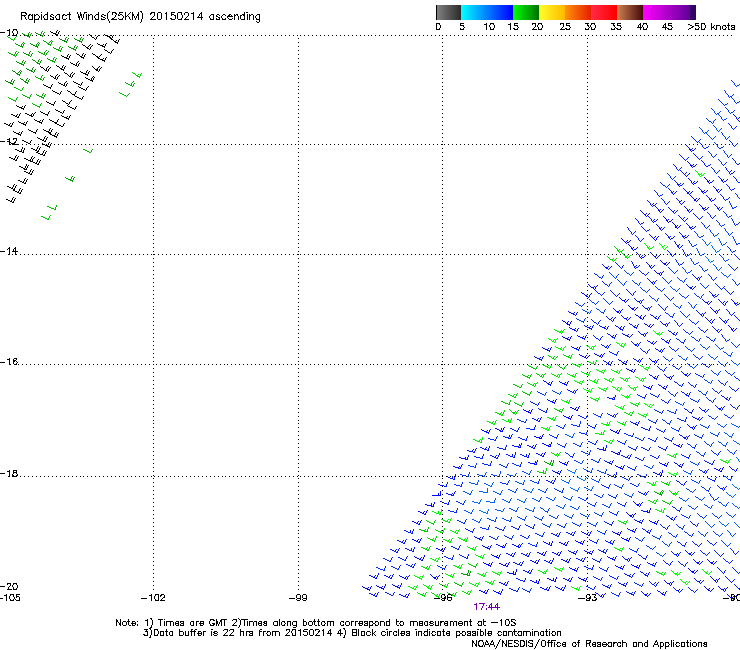
Task: Click the '5' label under the color bar
Action: click(462, 27)
